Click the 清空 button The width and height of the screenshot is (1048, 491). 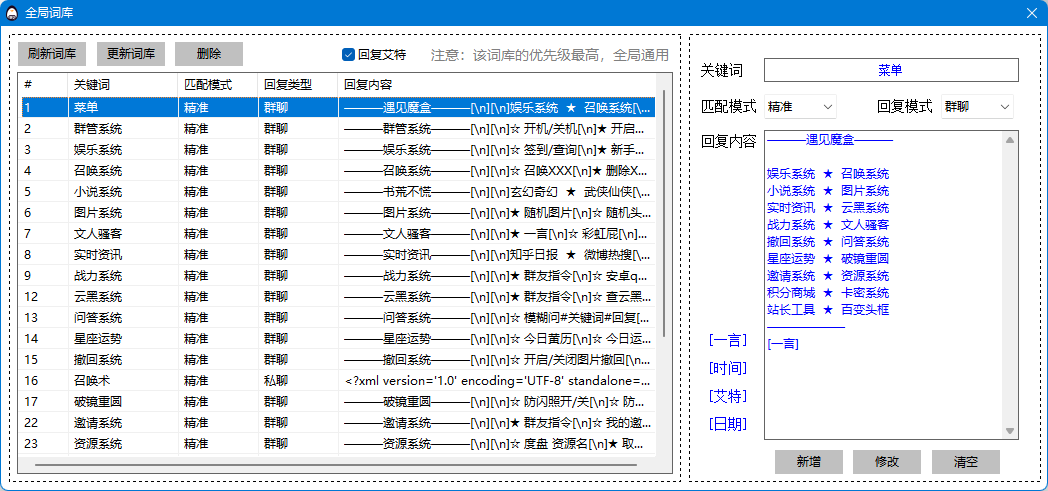966,462
